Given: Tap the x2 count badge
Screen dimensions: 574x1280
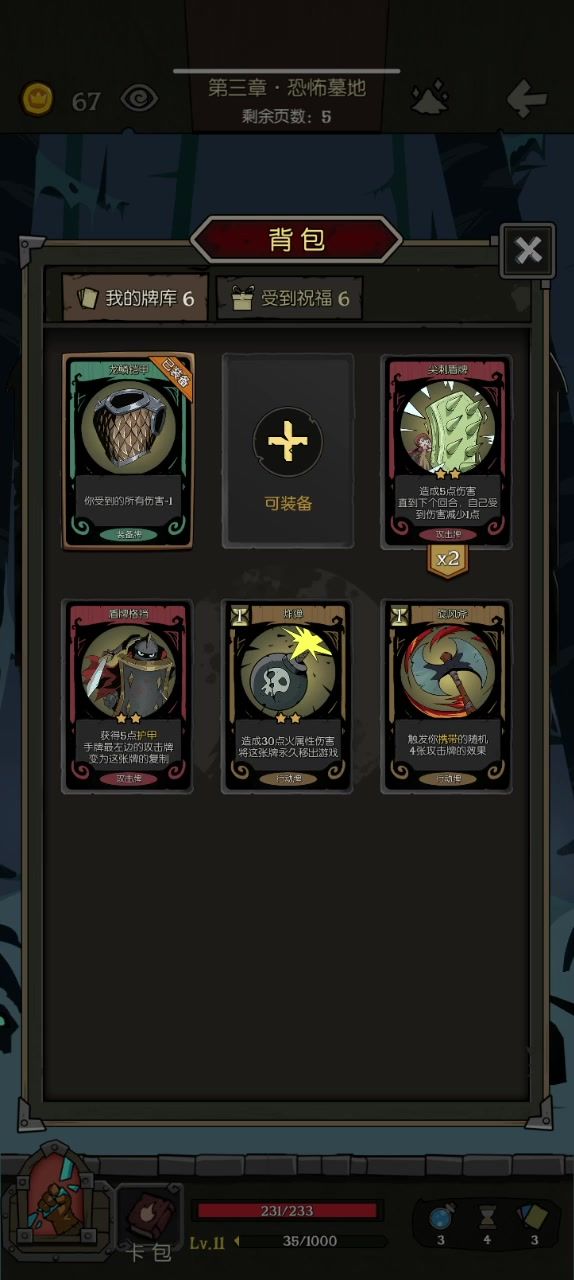Looking at the screenshot, I should click(x=447, y=559).
